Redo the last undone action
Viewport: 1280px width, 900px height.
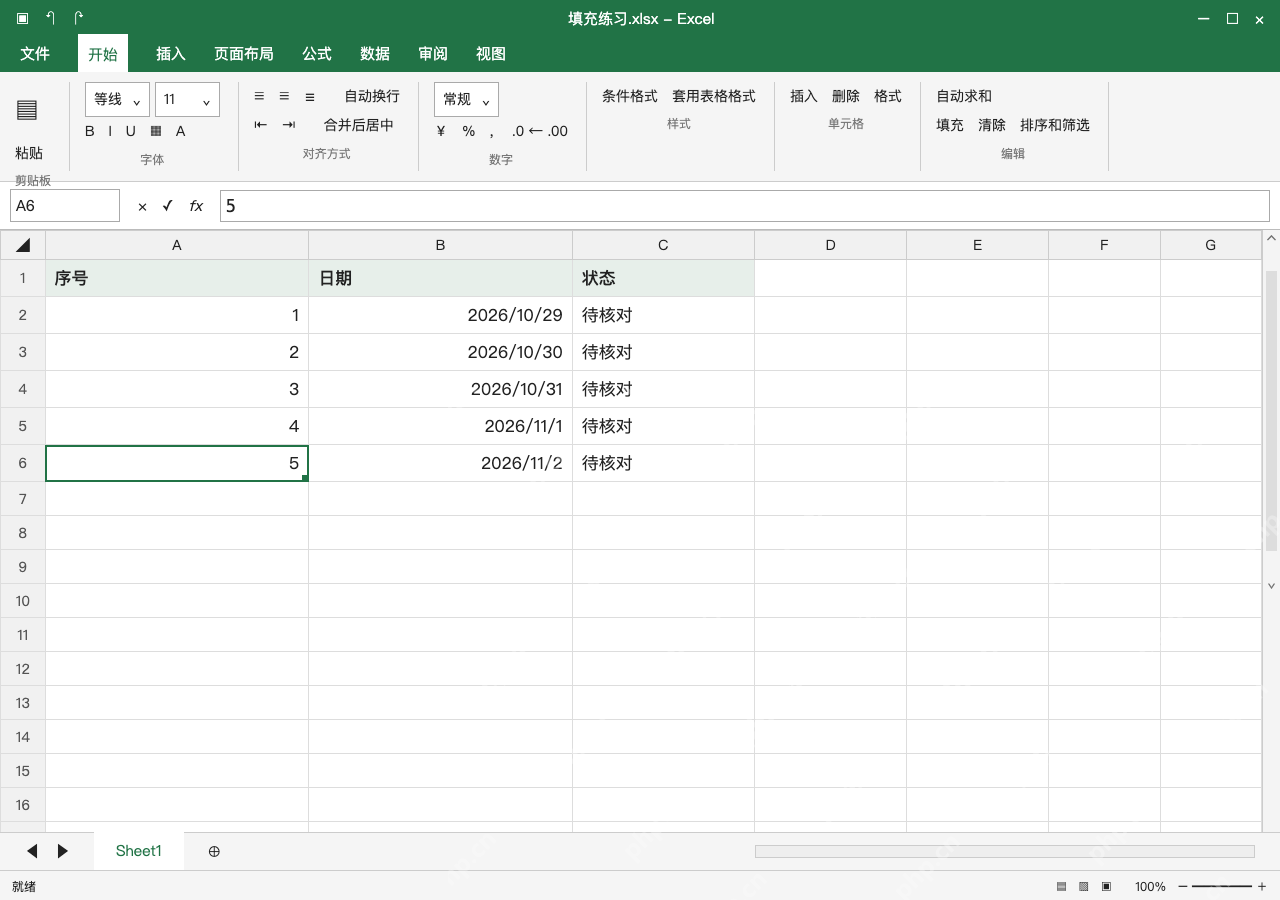[79, 18]
